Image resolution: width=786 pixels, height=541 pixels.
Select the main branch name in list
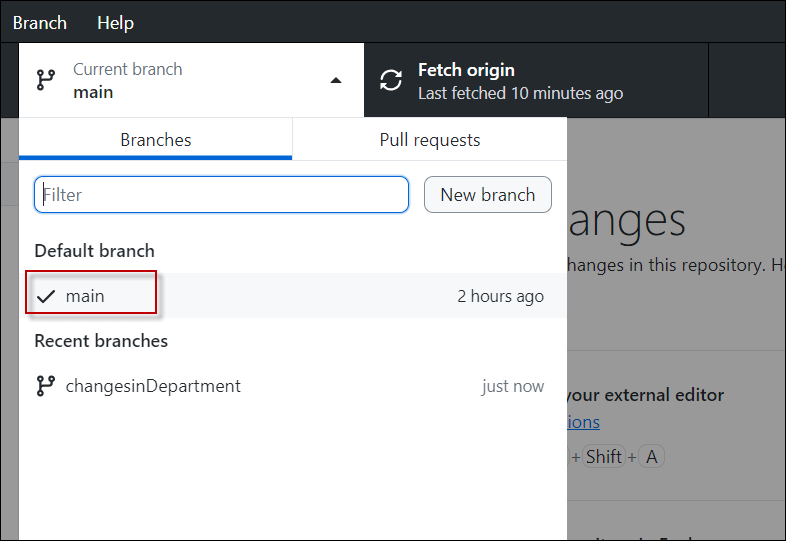pos(85,296)
